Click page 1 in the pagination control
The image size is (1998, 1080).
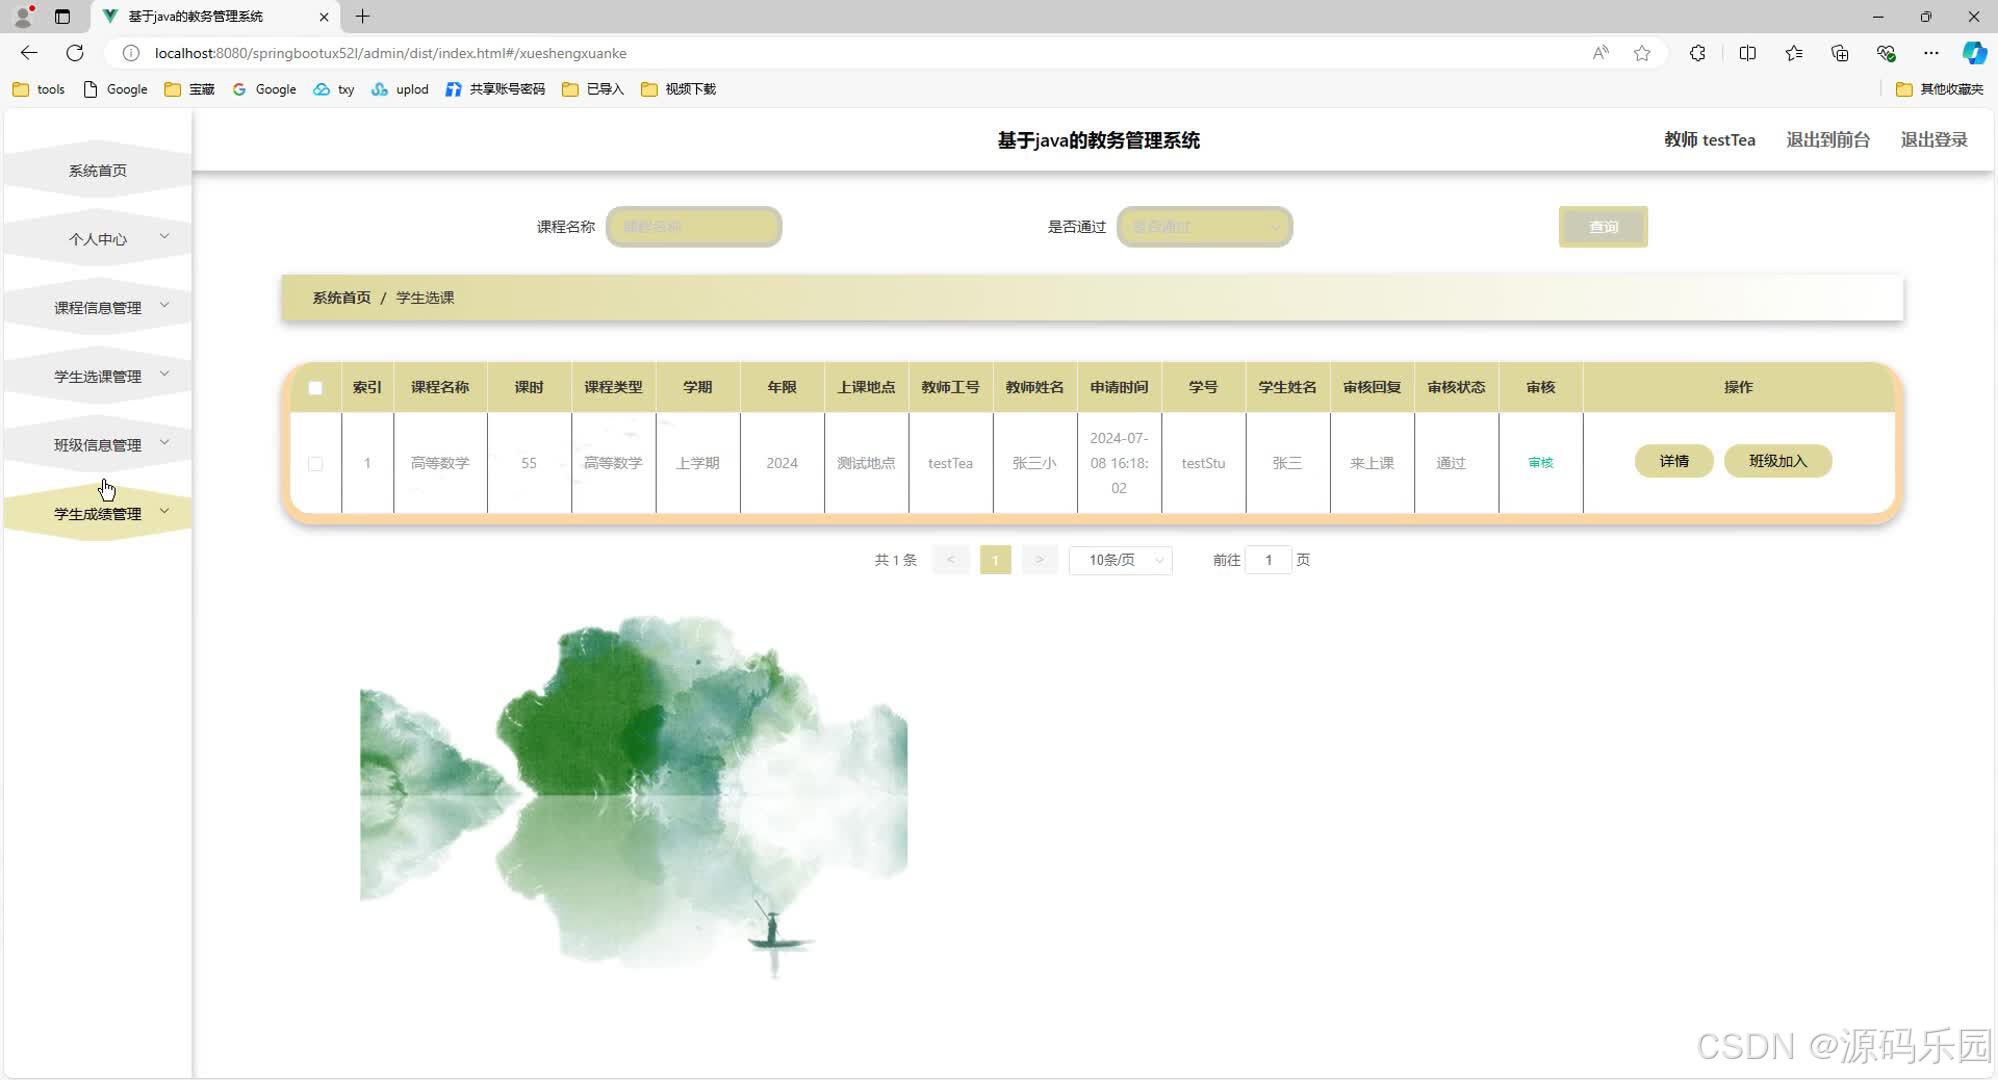995,560
